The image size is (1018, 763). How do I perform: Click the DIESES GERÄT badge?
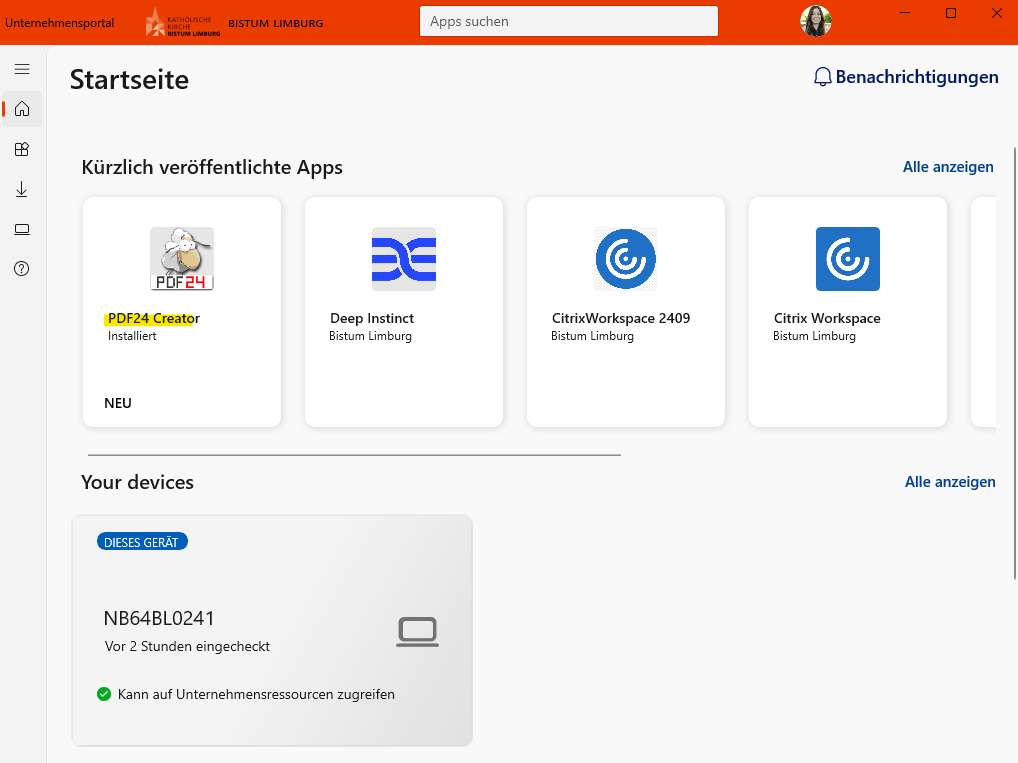(142, 542)
